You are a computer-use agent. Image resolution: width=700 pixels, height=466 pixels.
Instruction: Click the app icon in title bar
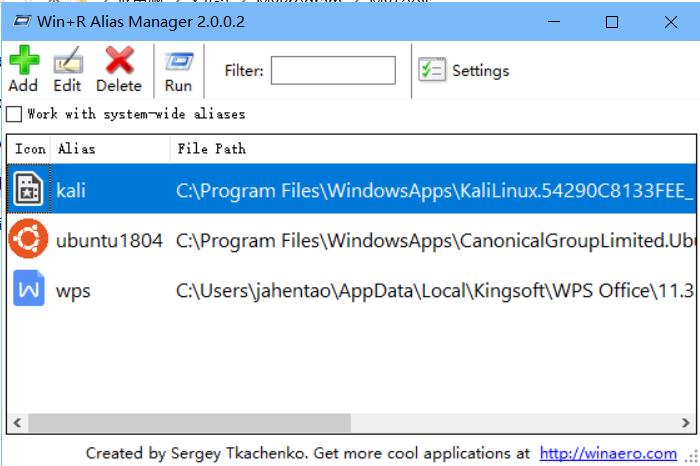[21, 21]
